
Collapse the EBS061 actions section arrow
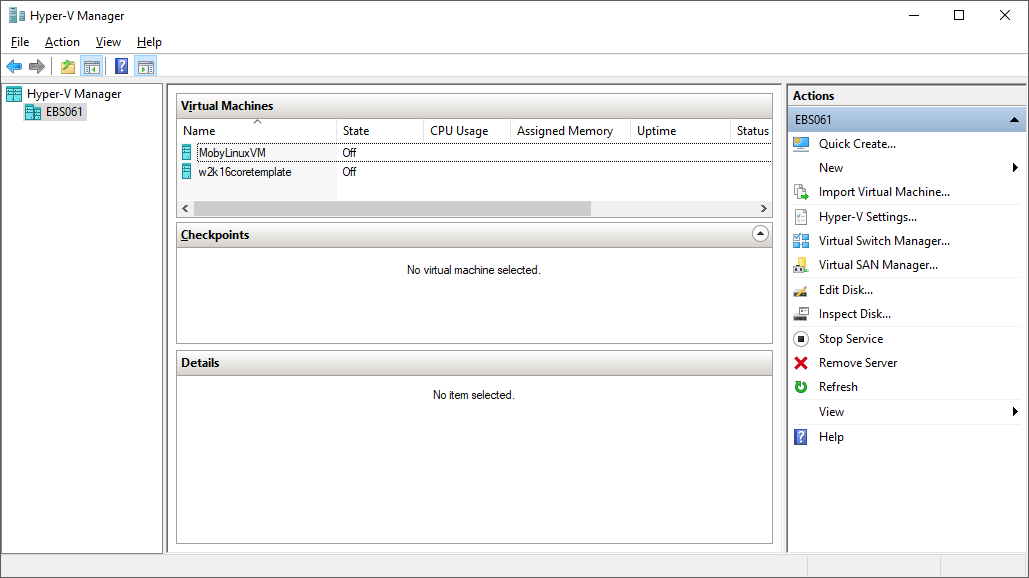coord(1015,119)
